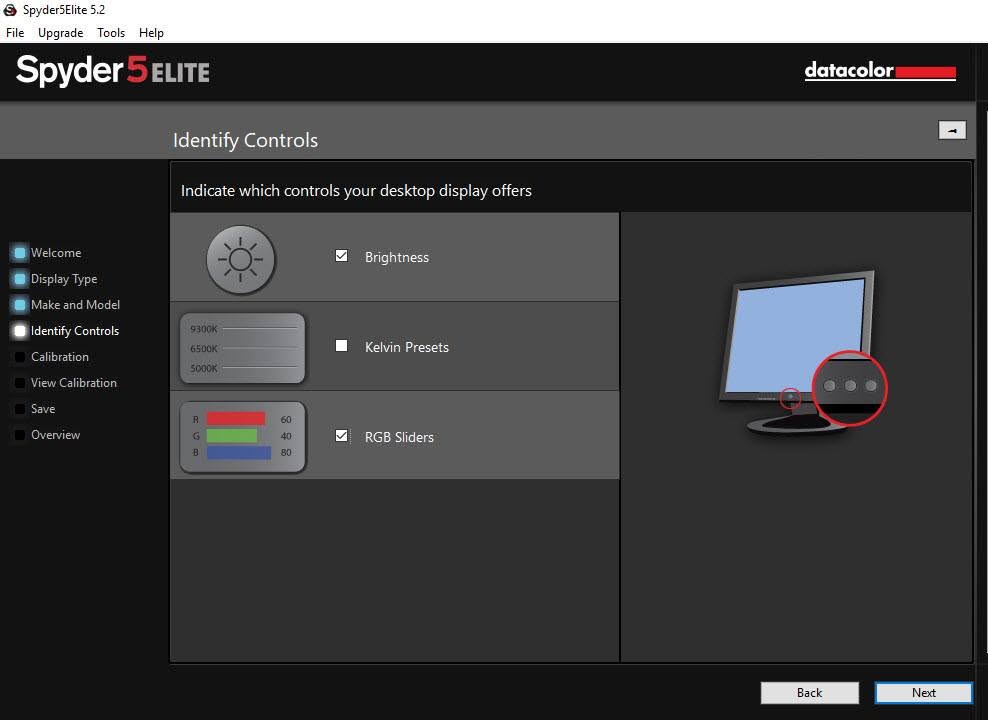Click the green bar in RGB illustration
The width and height of the screenshot is (988, 720).
232,436
